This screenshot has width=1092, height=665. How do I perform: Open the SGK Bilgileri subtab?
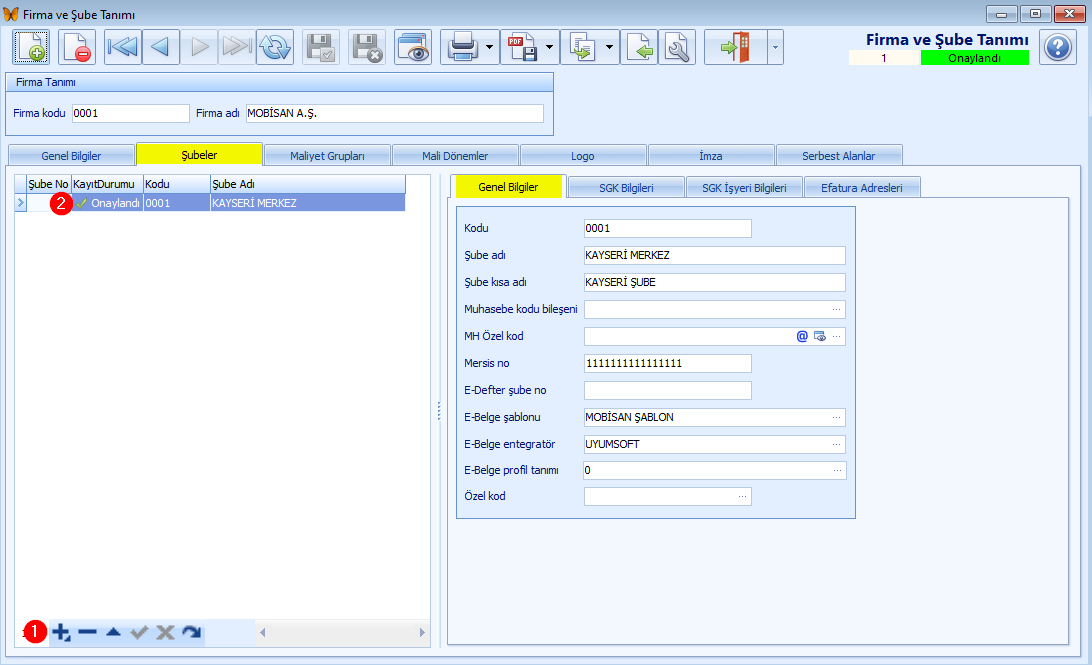pyautogui.click(x=626, y=188)
